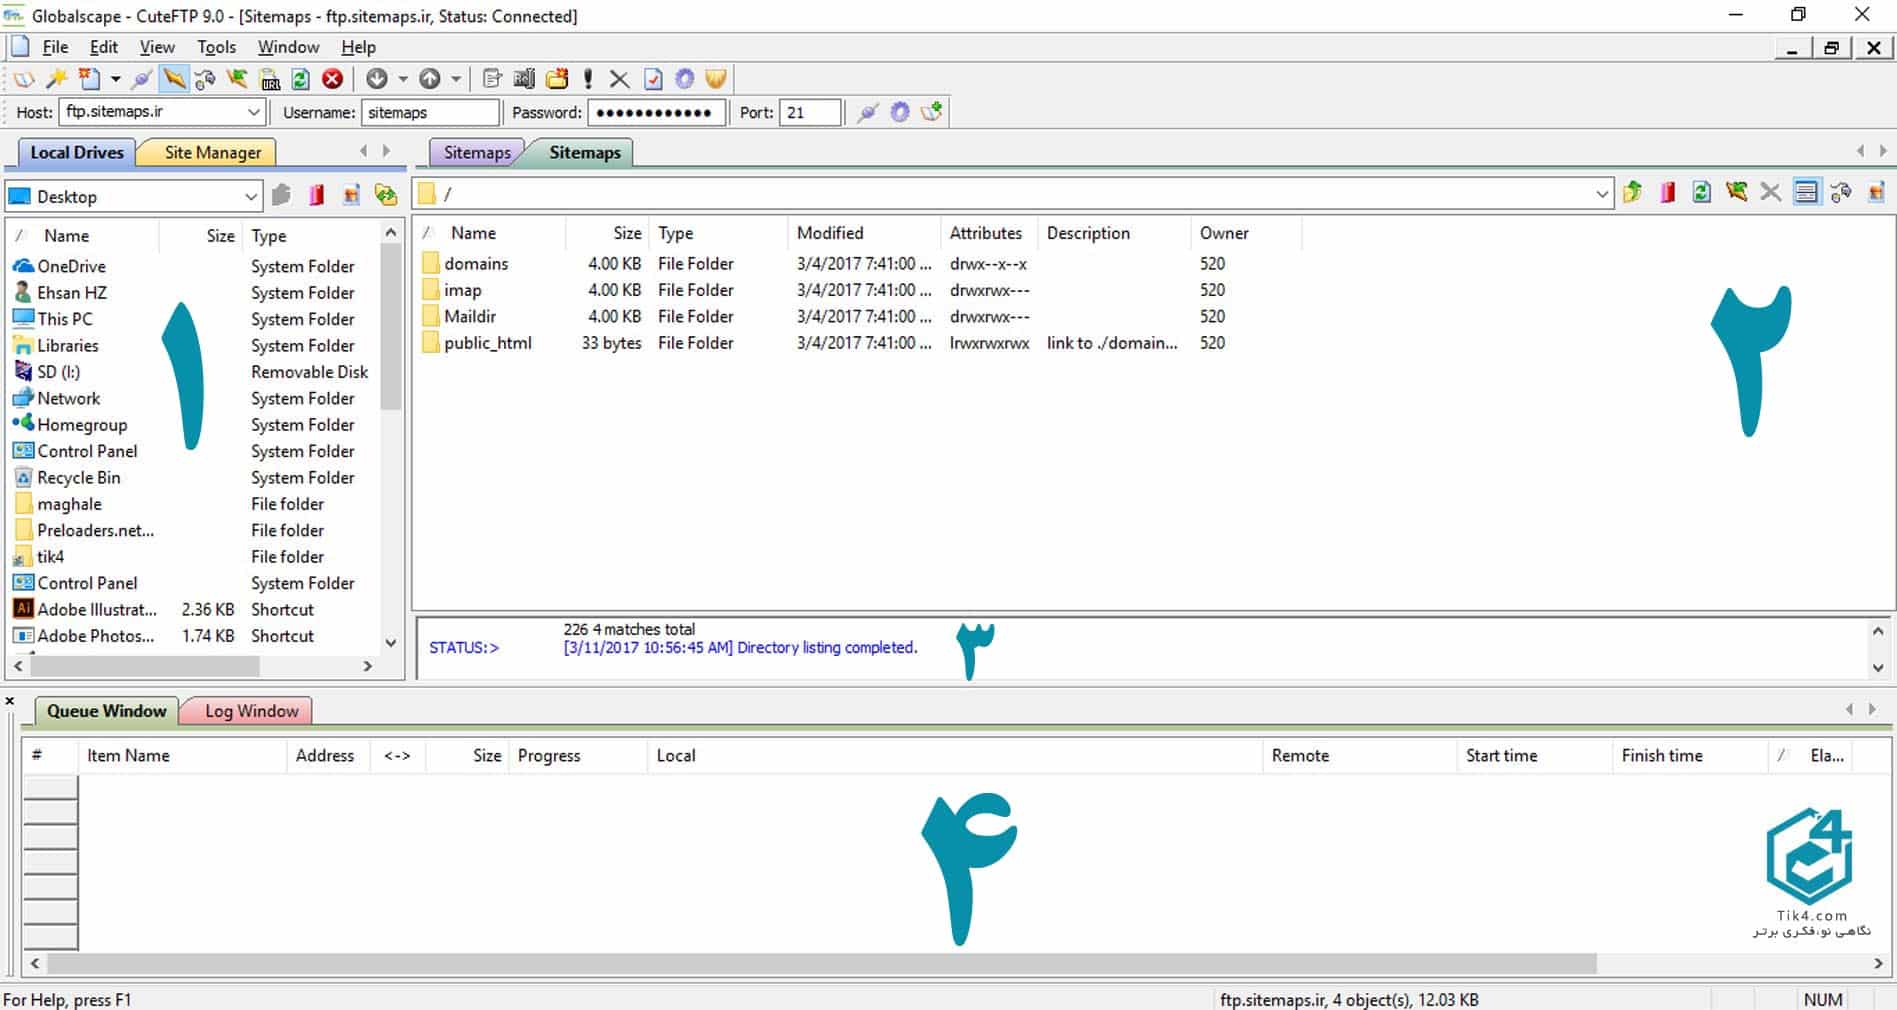This screenshot has width=1897, height=1010.
Task: Open the Edit menu
Action: [x=103, y=47]
